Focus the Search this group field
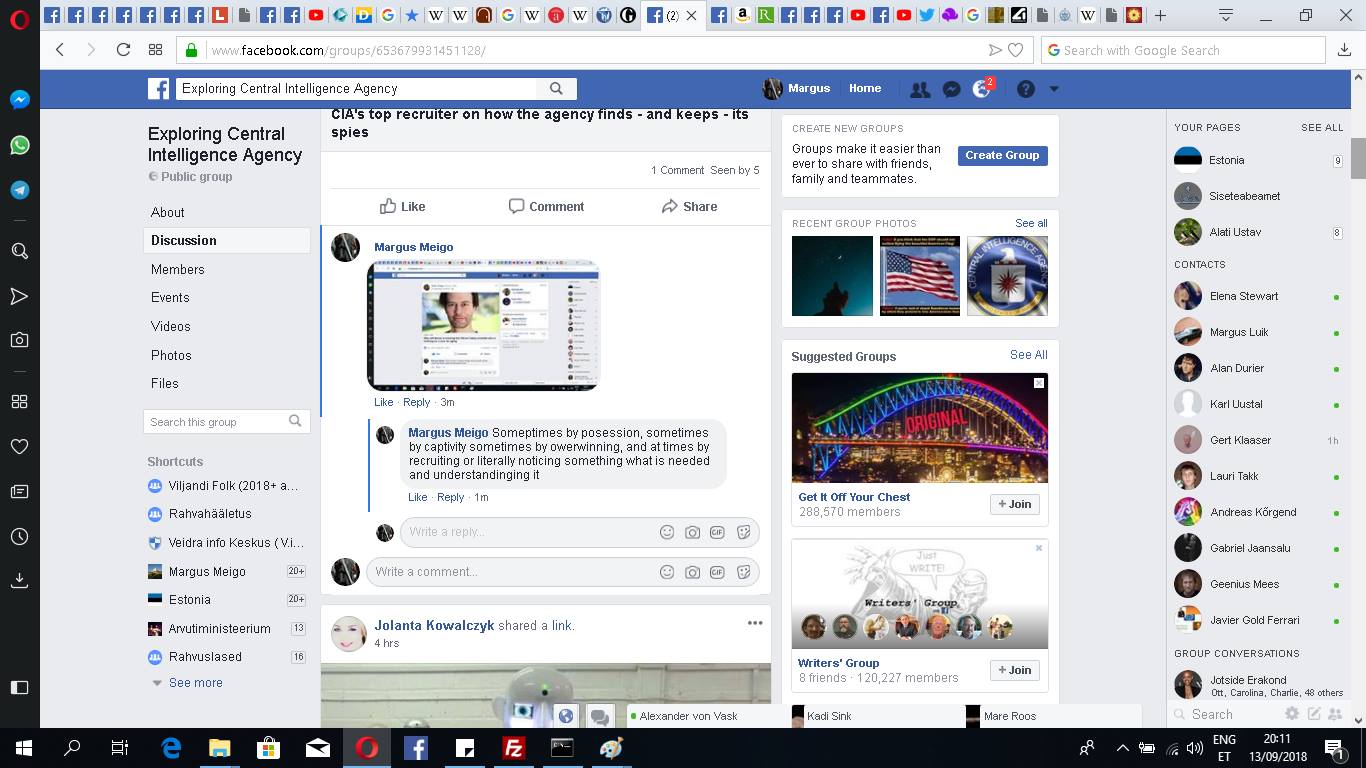Image resolution: width=1366 pixels, height=768 pixels. 226,422
